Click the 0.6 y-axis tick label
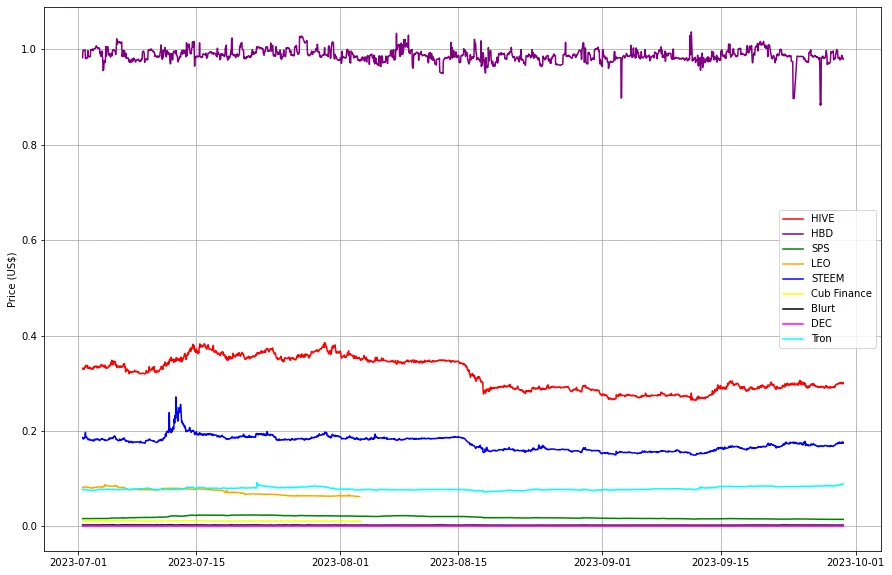Viewport: 892px width, 575px height. point(28,241)
